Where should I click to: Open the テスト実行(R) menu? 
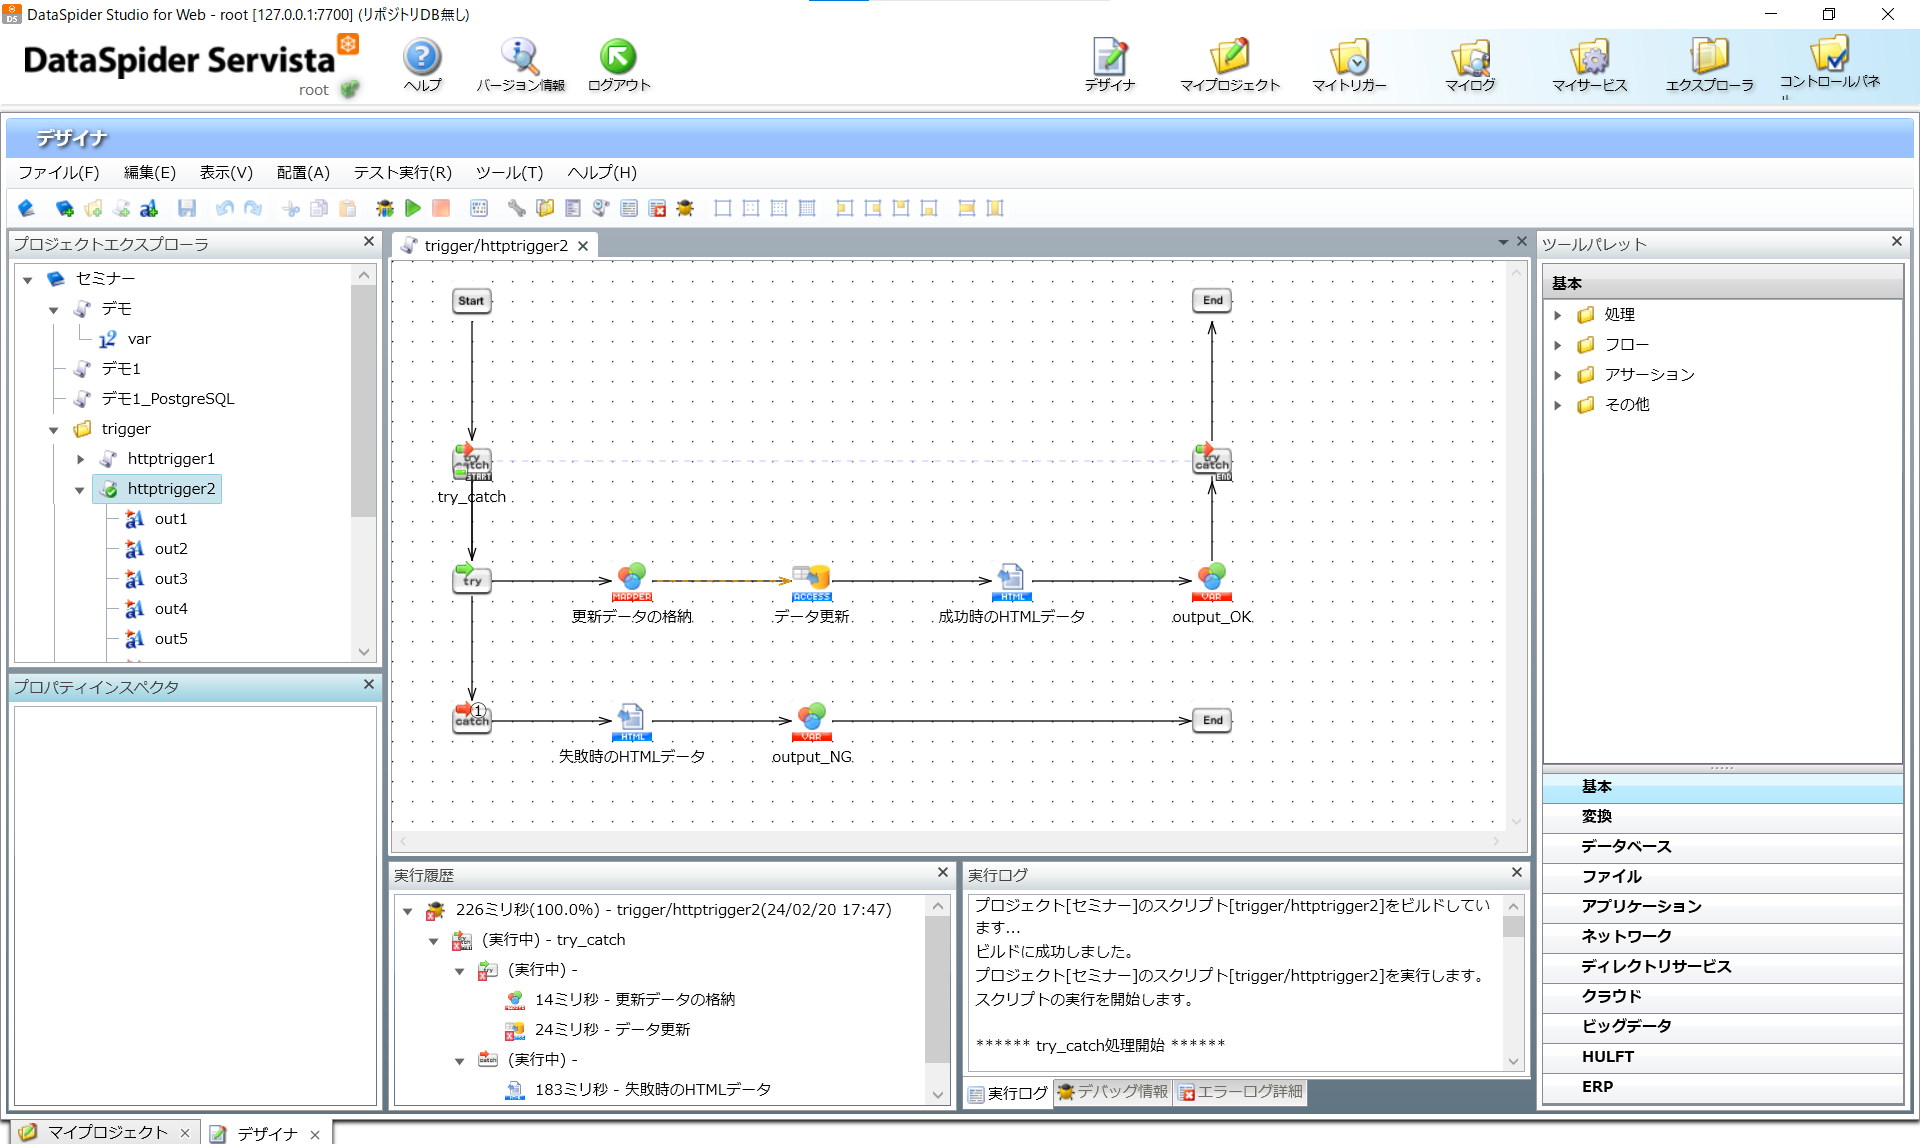pyautogui.click(x=403, y=172)
